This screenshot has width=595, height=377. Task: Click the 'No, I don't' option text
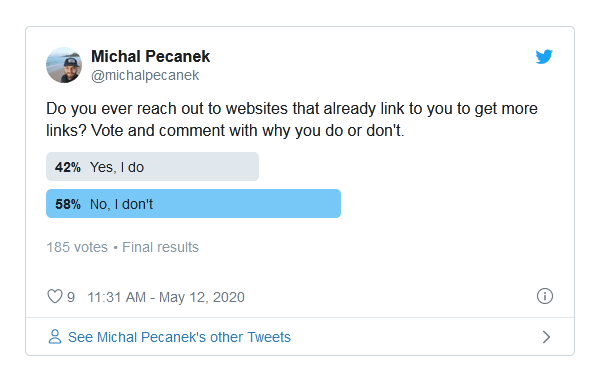click(121, 204)
